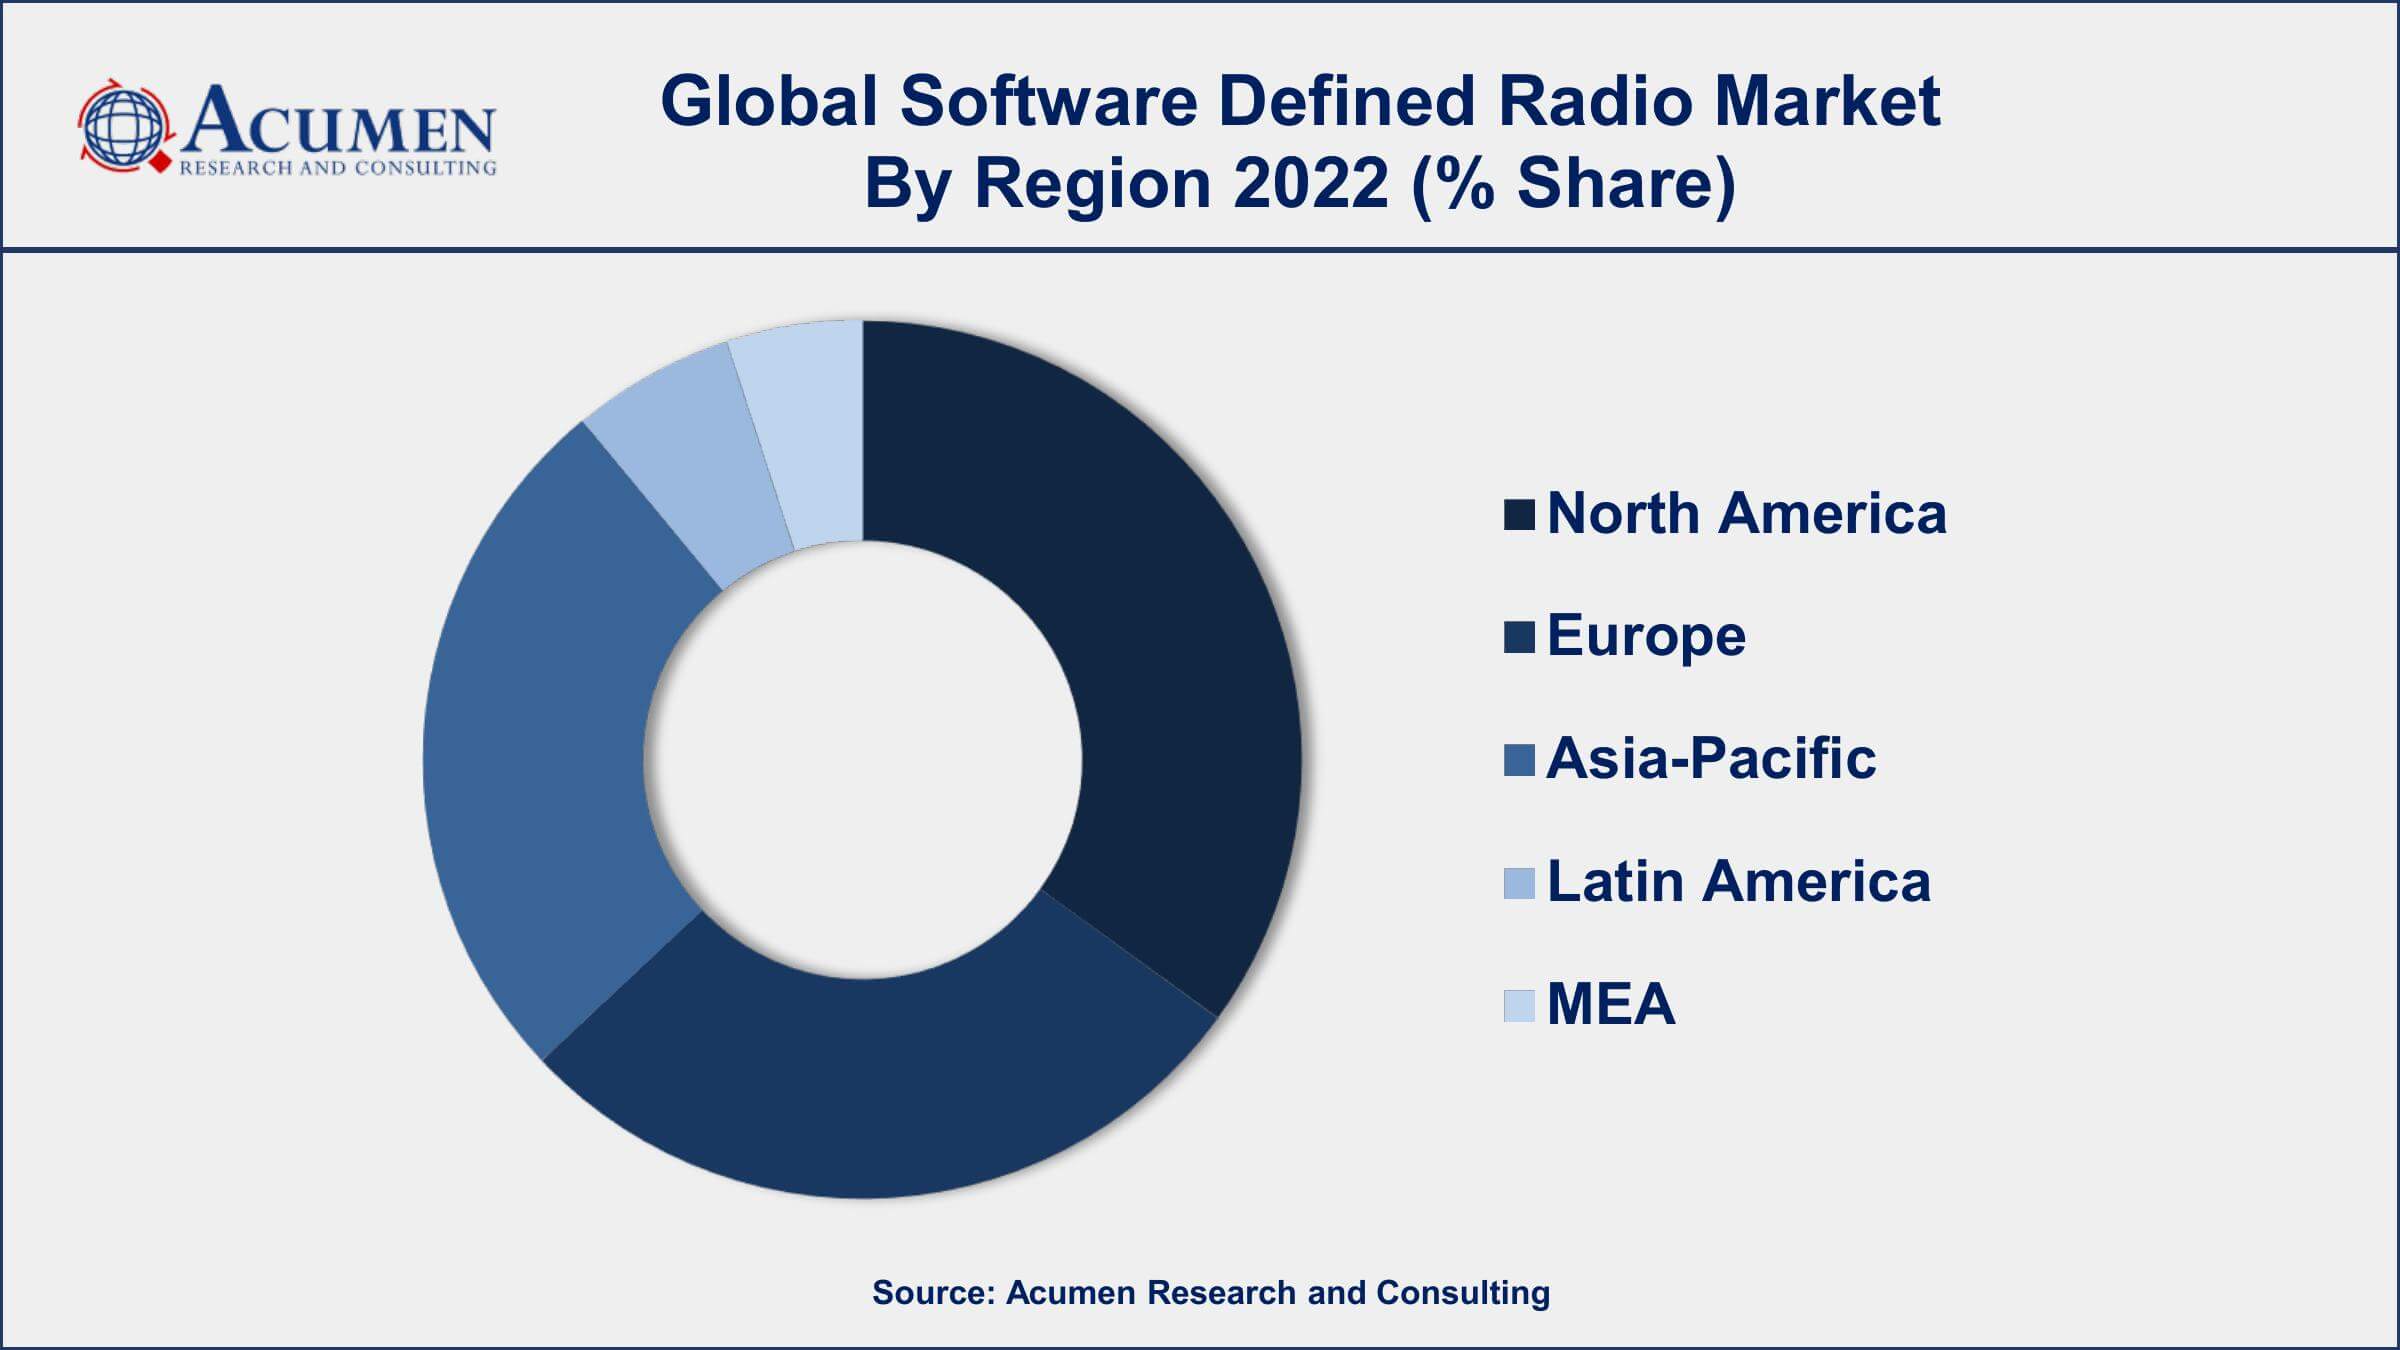
Task: Select the Latin America legend label
Action: click(1738, 882)
